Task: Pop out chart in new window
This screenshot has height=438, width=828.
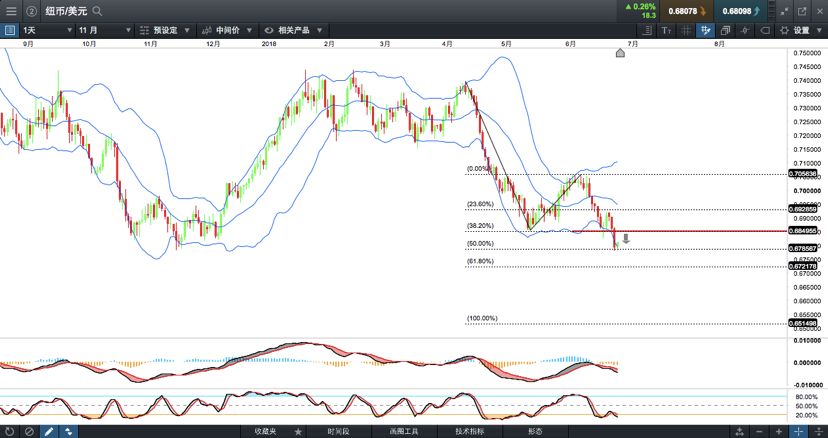Action: pyautogui.click(x=803, y=11)
